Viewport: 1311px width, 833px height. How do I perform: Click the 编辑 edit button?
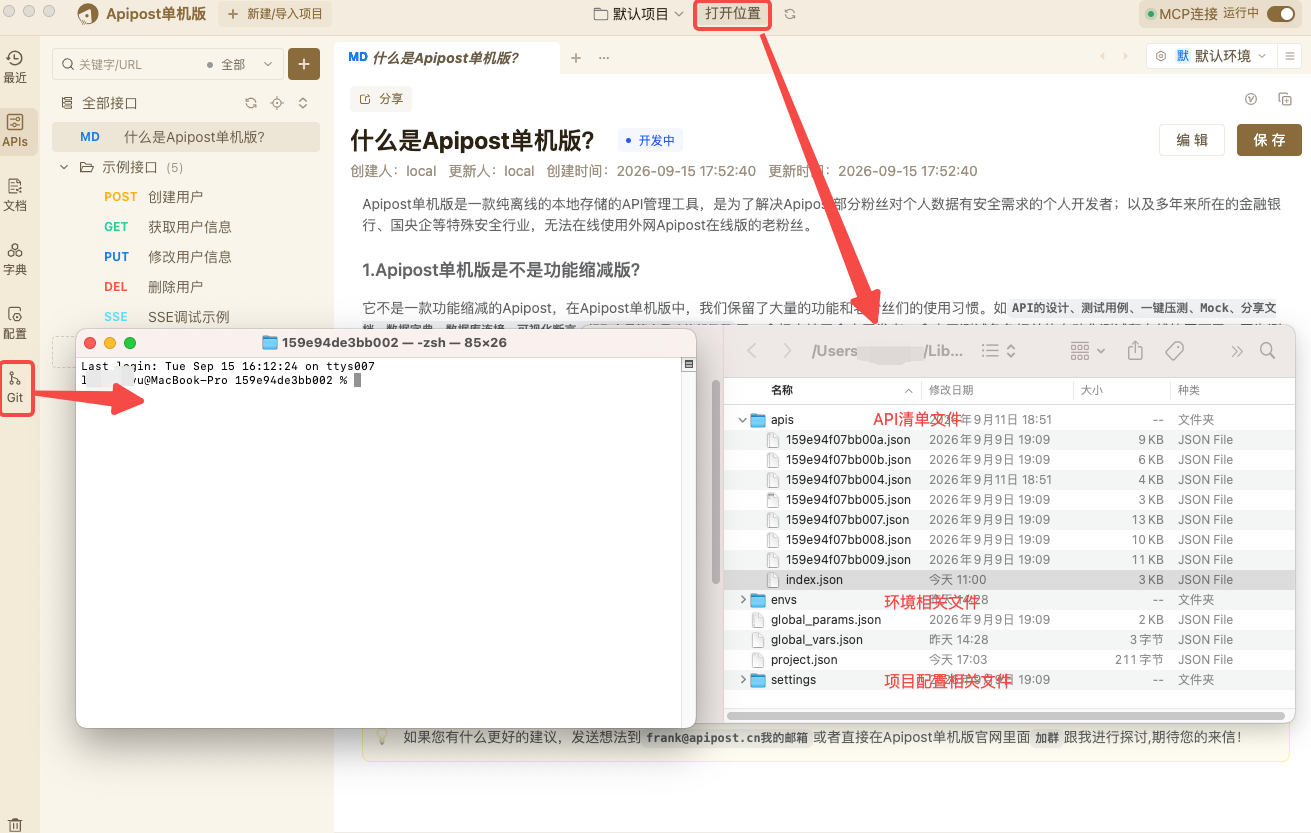coord(1192,140)
